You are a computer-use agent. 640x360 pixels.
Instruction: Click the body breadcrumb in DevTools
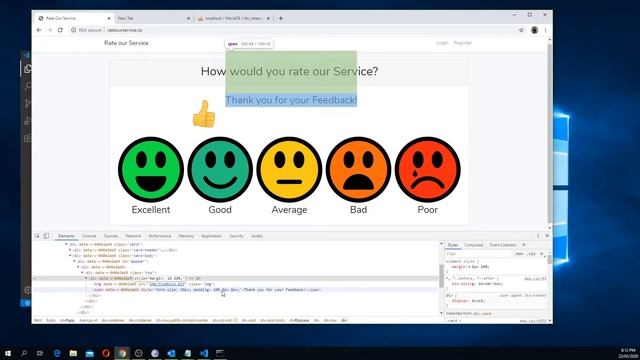tap(51, 320)
